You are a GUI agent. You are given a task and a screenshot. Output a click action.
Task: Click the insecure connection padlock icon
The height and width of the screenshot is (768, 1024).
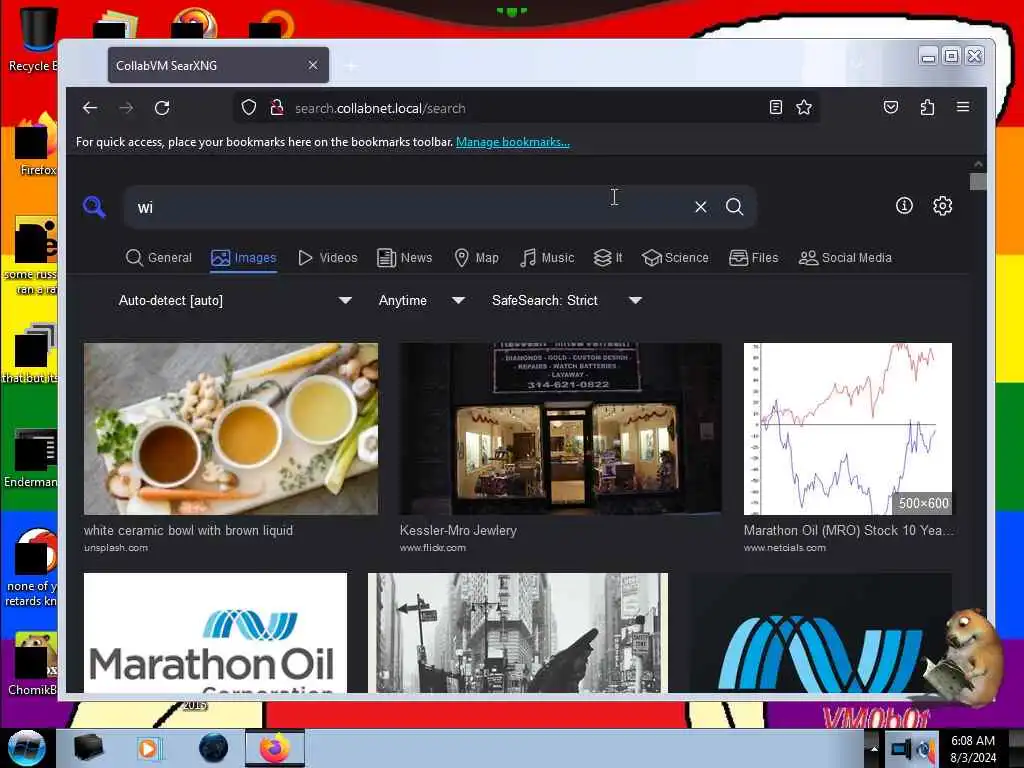[277, 108]
